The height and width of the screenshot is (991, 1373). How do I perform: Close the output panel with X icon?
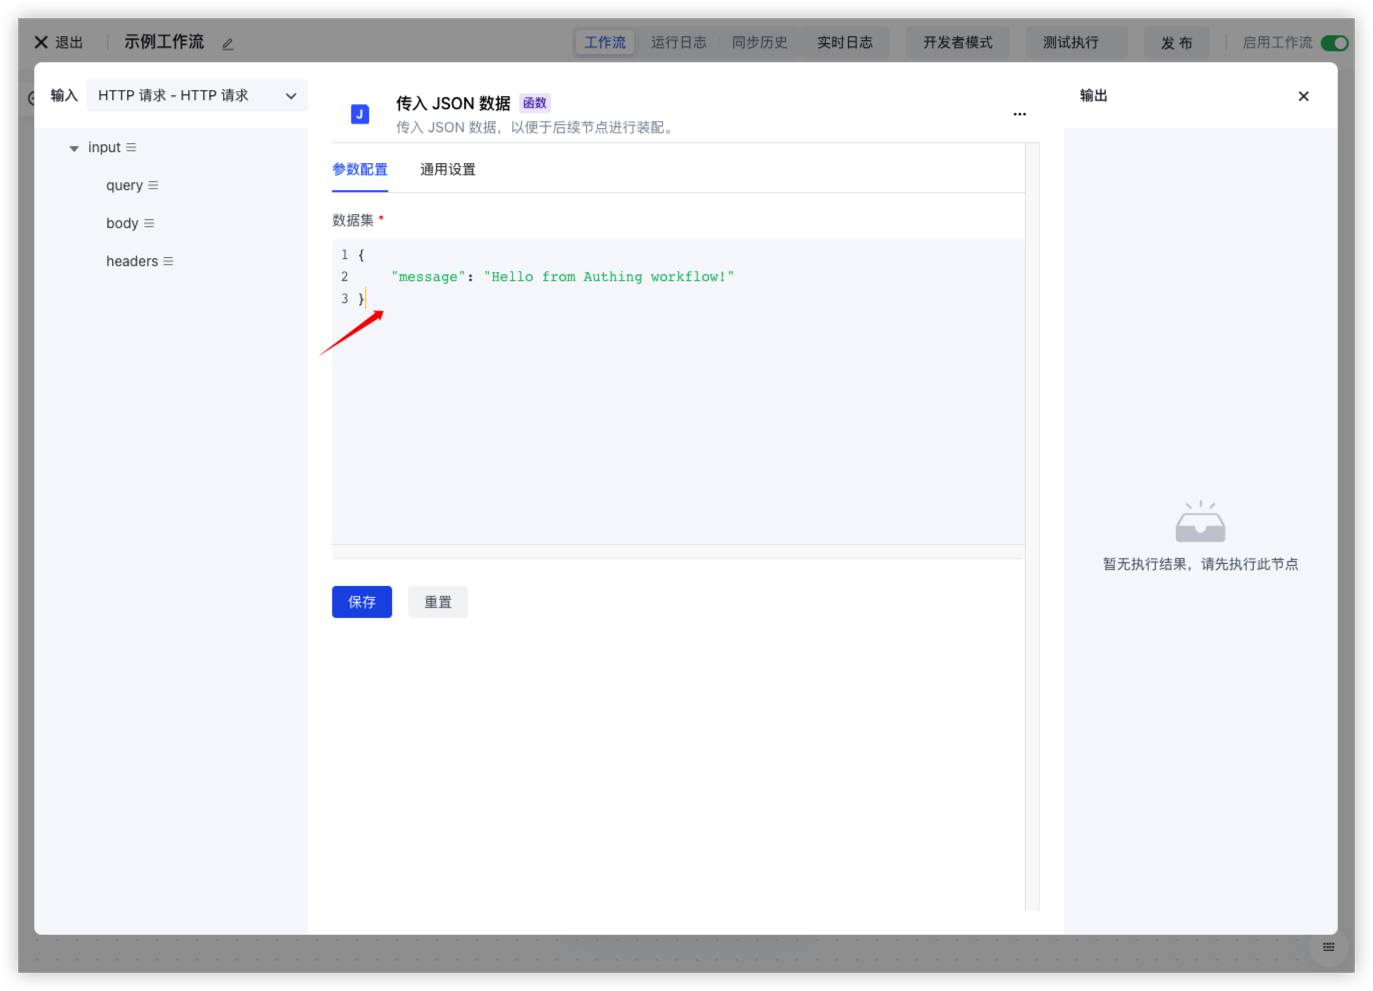1303,97
